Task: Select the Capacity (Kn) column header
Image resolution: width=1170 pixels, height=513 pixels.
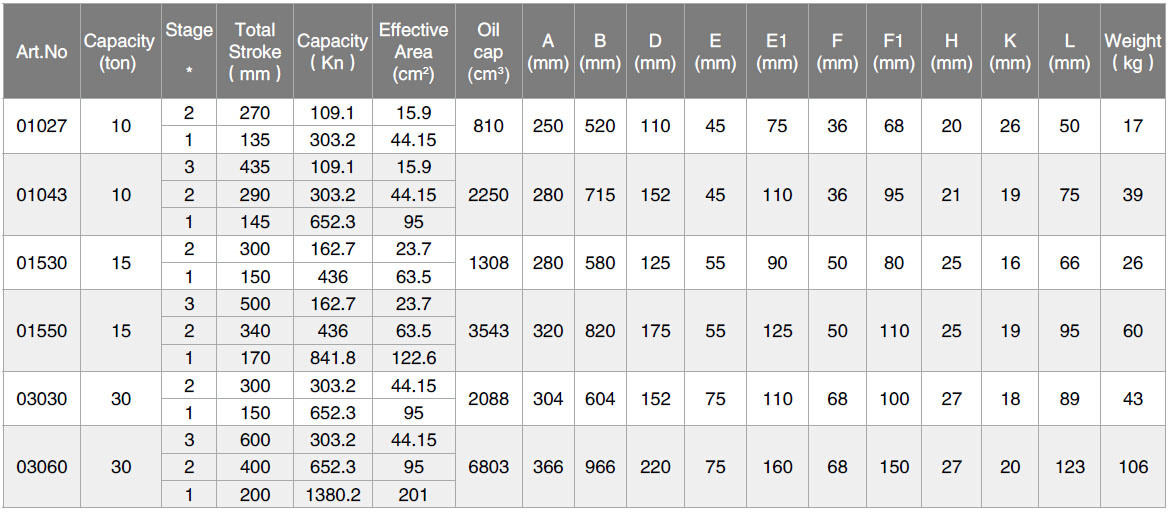Action: coord(332,51)
